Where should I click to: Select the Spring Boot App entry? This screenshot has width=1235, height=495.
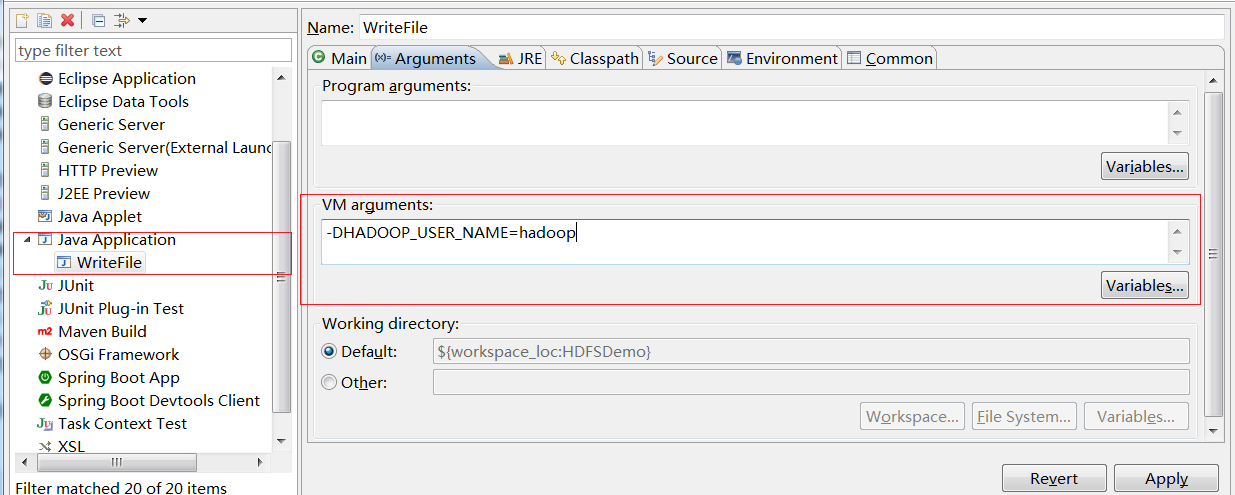[118, 378]
